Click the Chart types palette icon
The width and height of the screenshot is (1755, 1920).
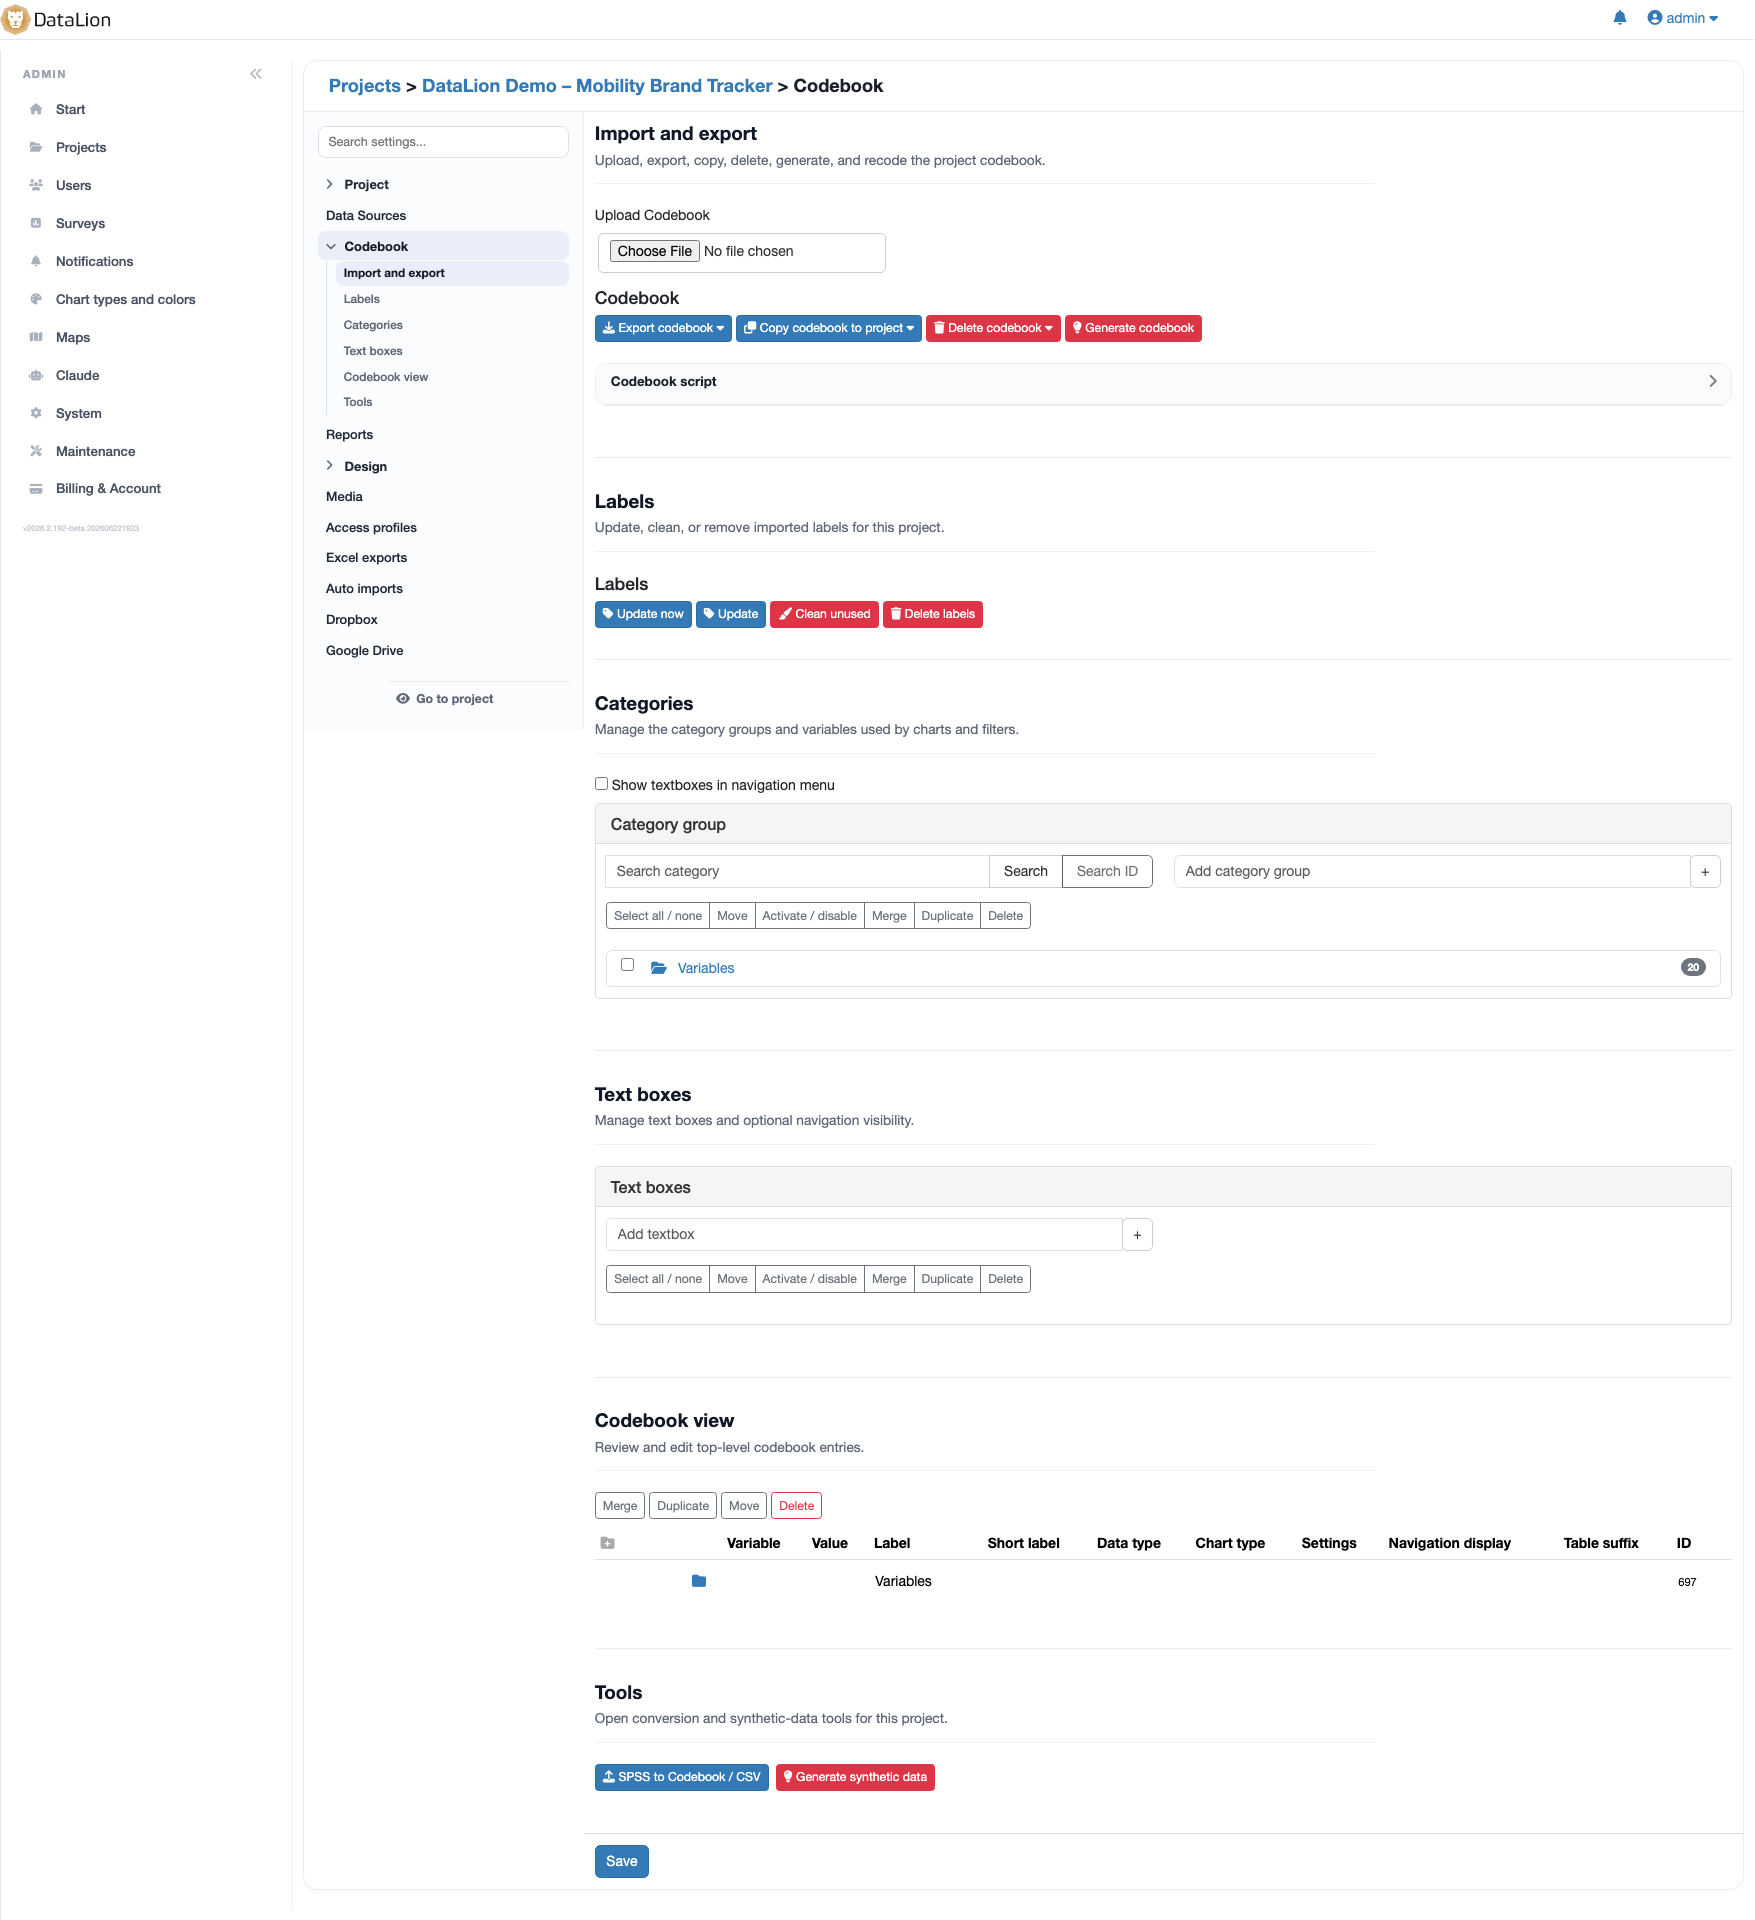click(x=36, y=299)
